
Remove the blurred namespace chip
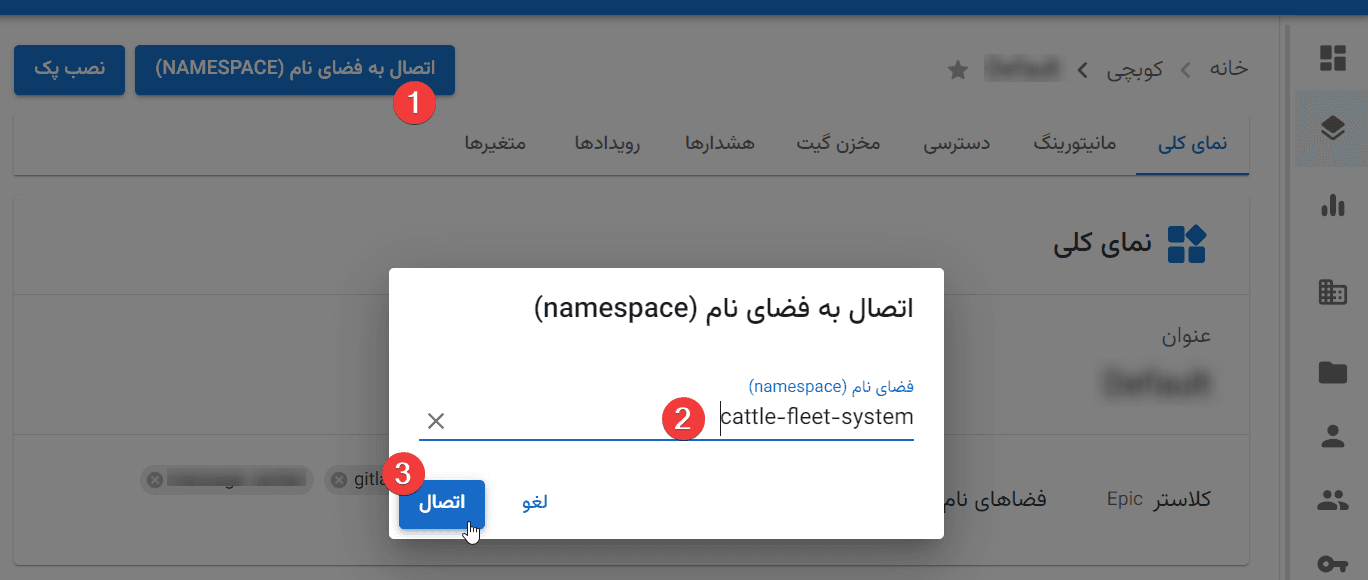(x=154, y=480)
